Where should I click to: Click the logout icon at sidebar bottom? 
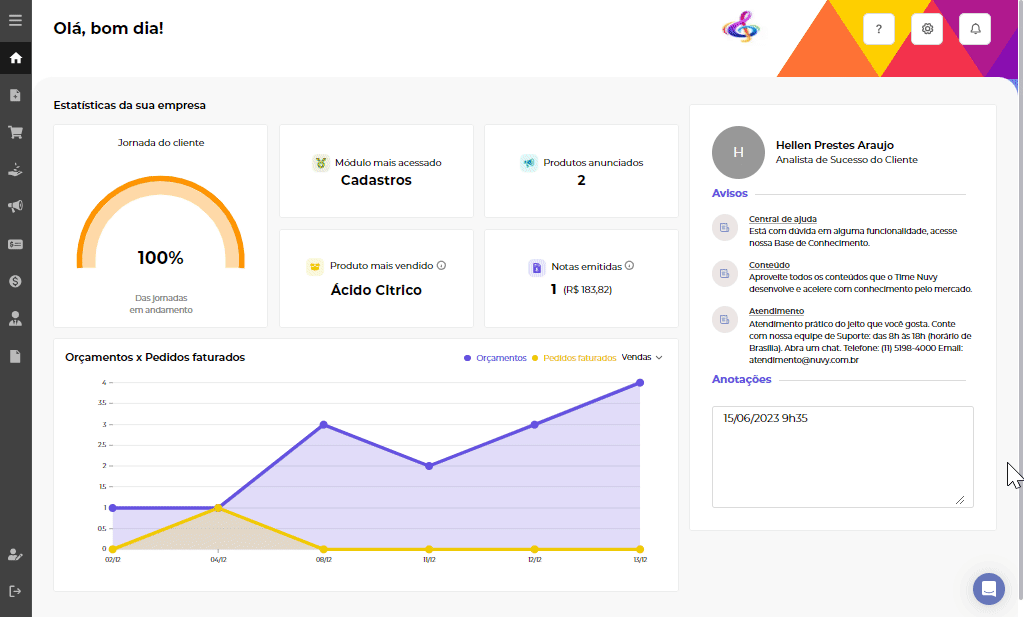tap(15, 591)
